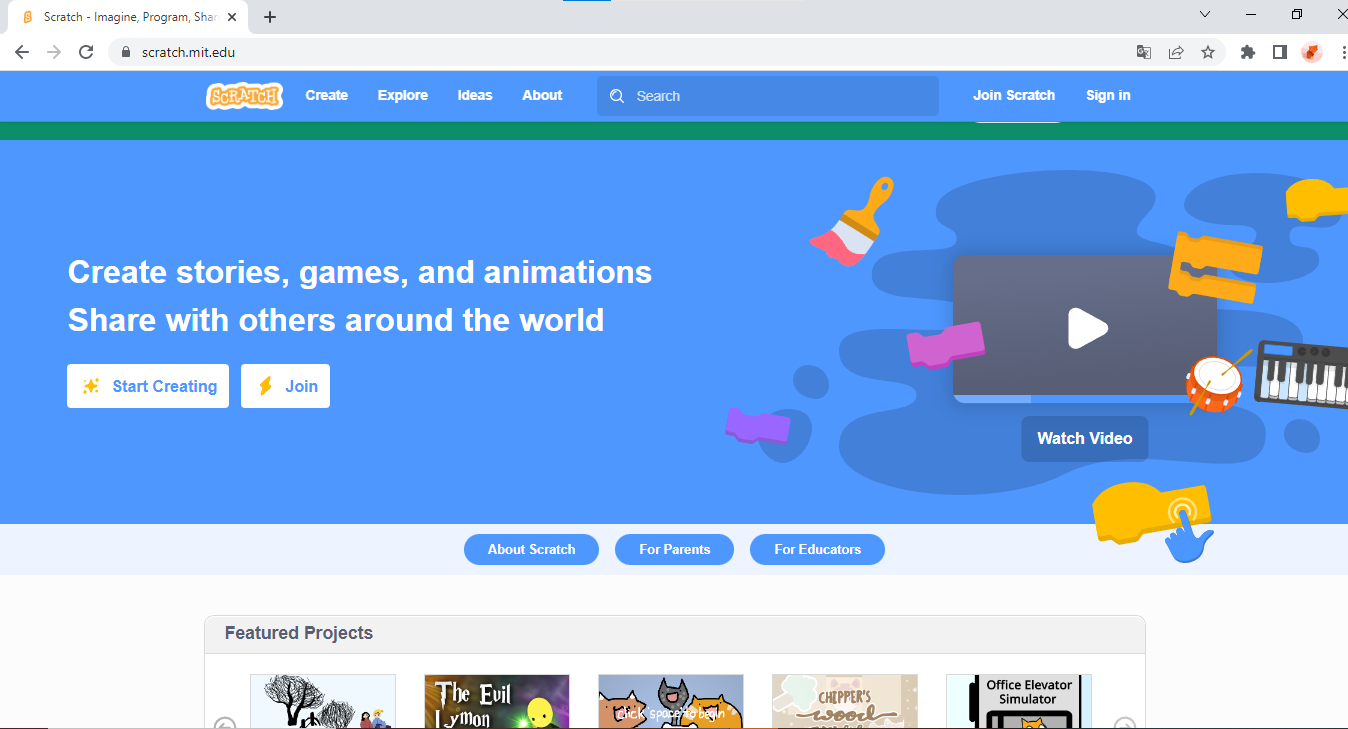Open the tree silhouette project thumbnail
This screenshot has height=729, width=1348.
[323, 701]
